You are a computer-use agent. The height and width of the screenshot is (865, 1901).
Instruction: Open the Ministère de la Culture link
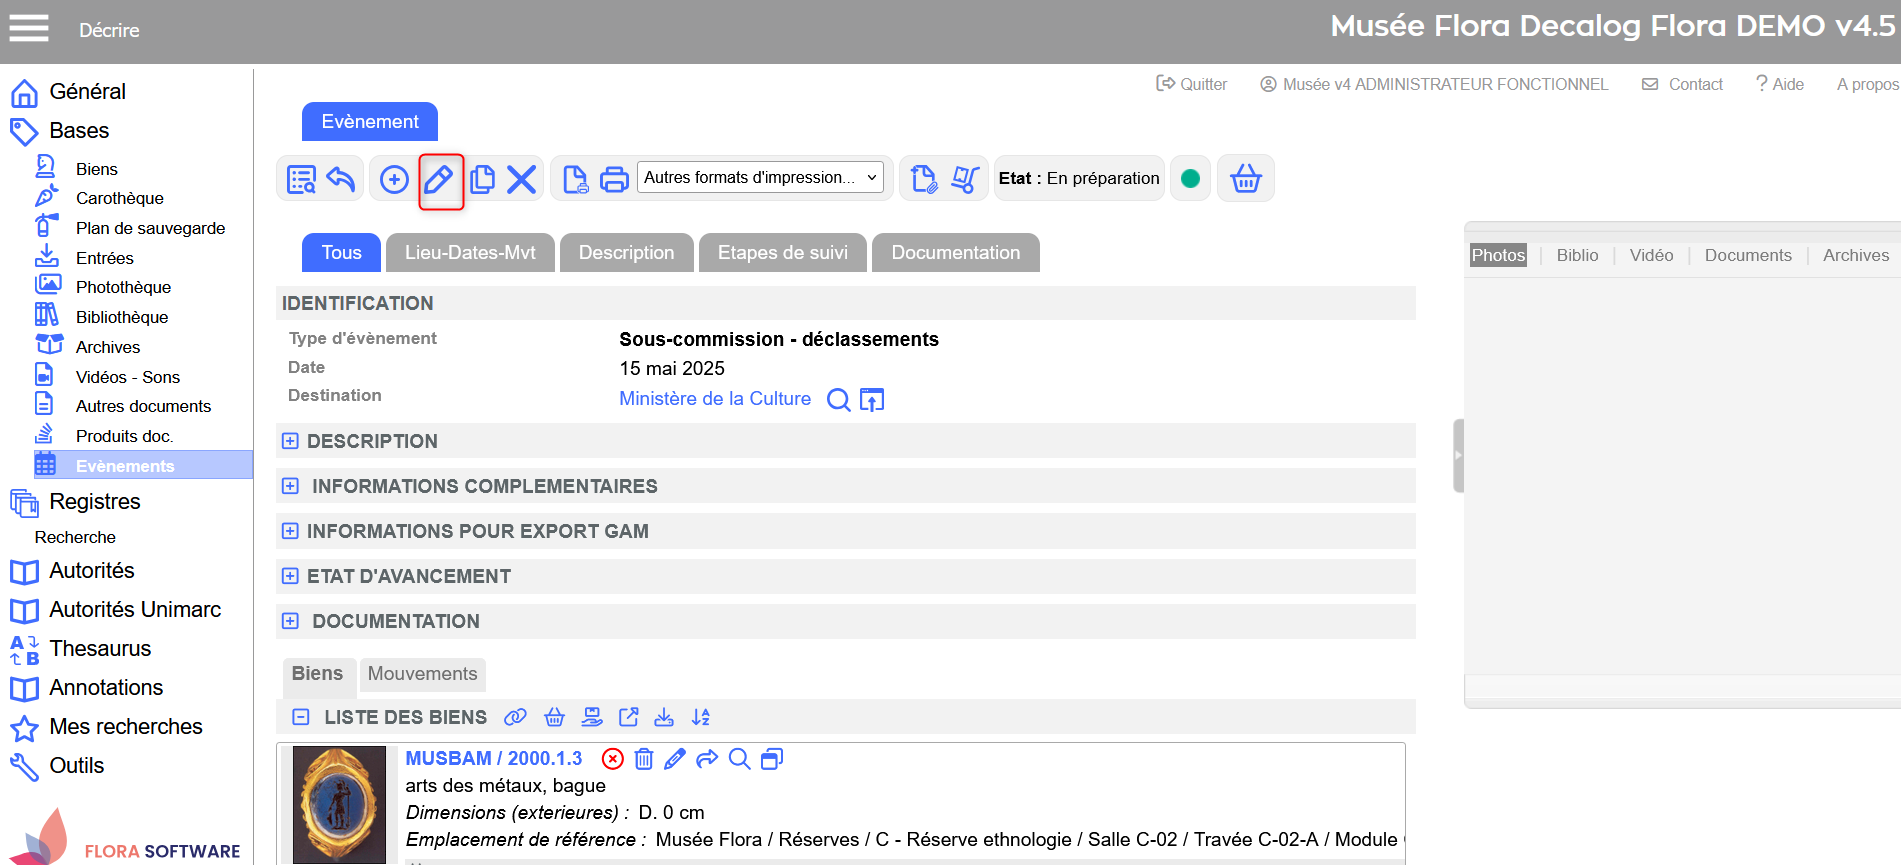[715, 399]
